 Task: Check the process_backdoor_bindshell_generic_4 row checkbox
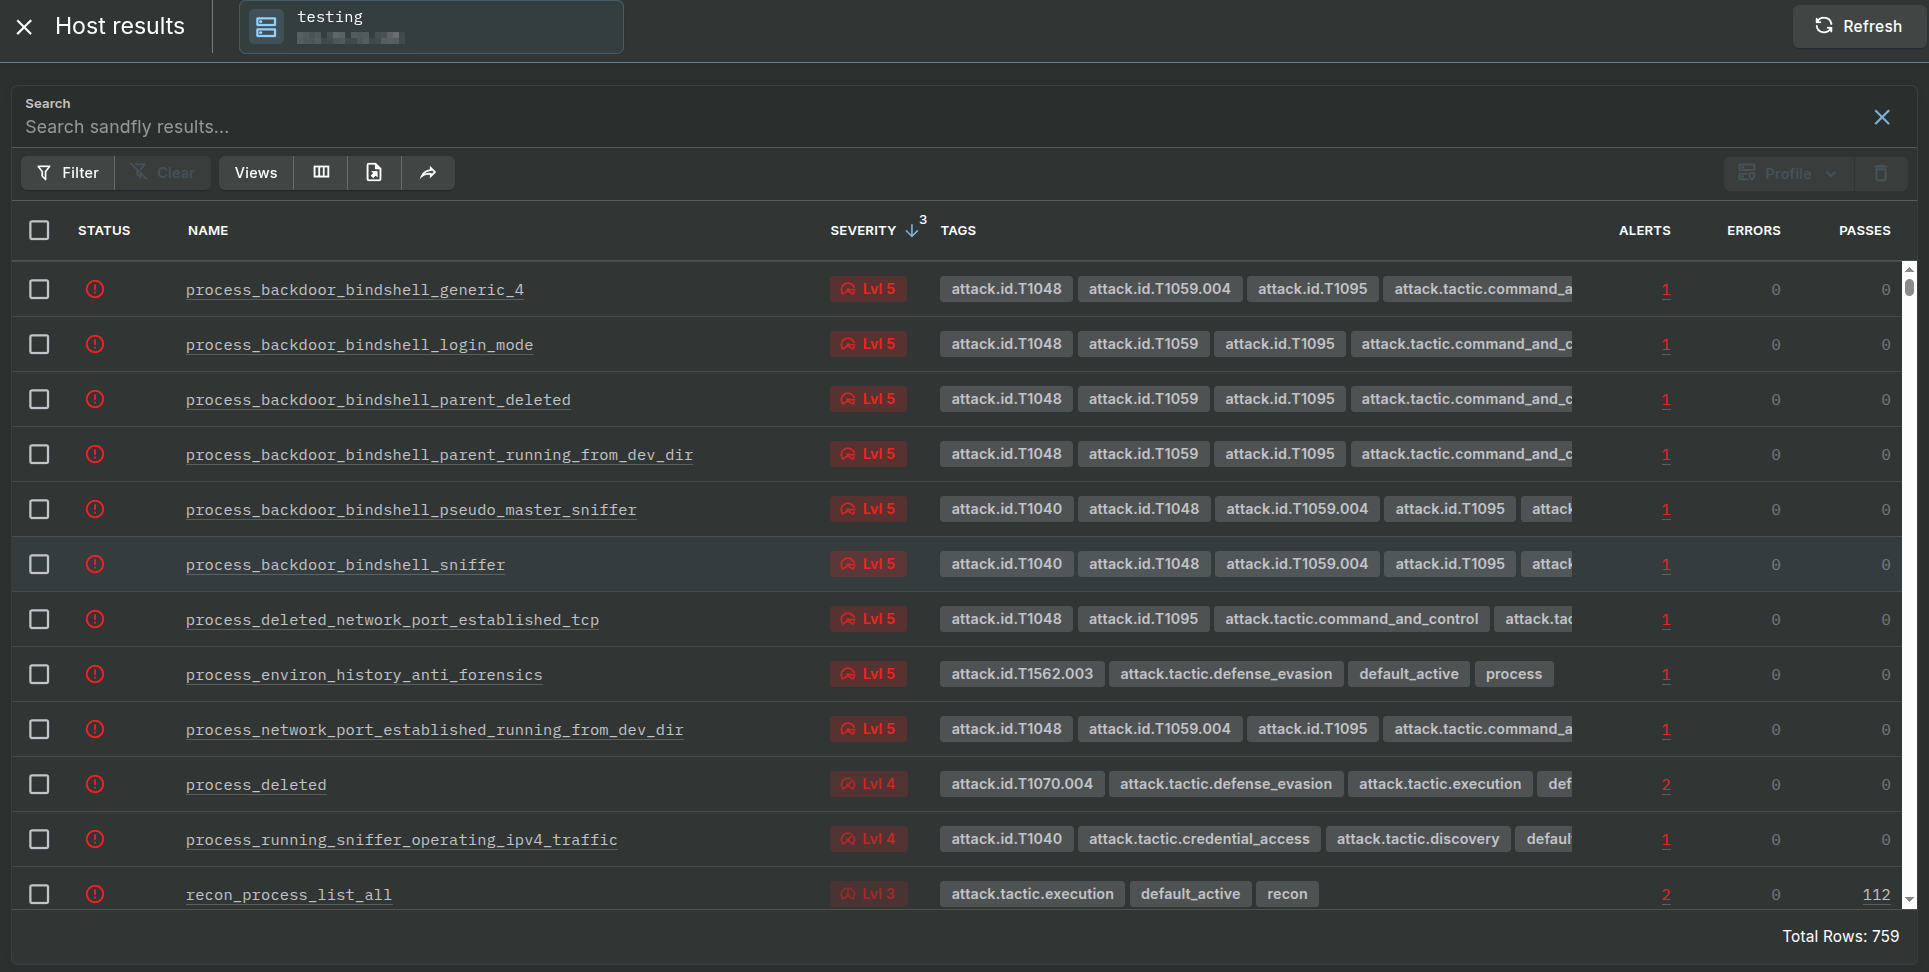39,289
